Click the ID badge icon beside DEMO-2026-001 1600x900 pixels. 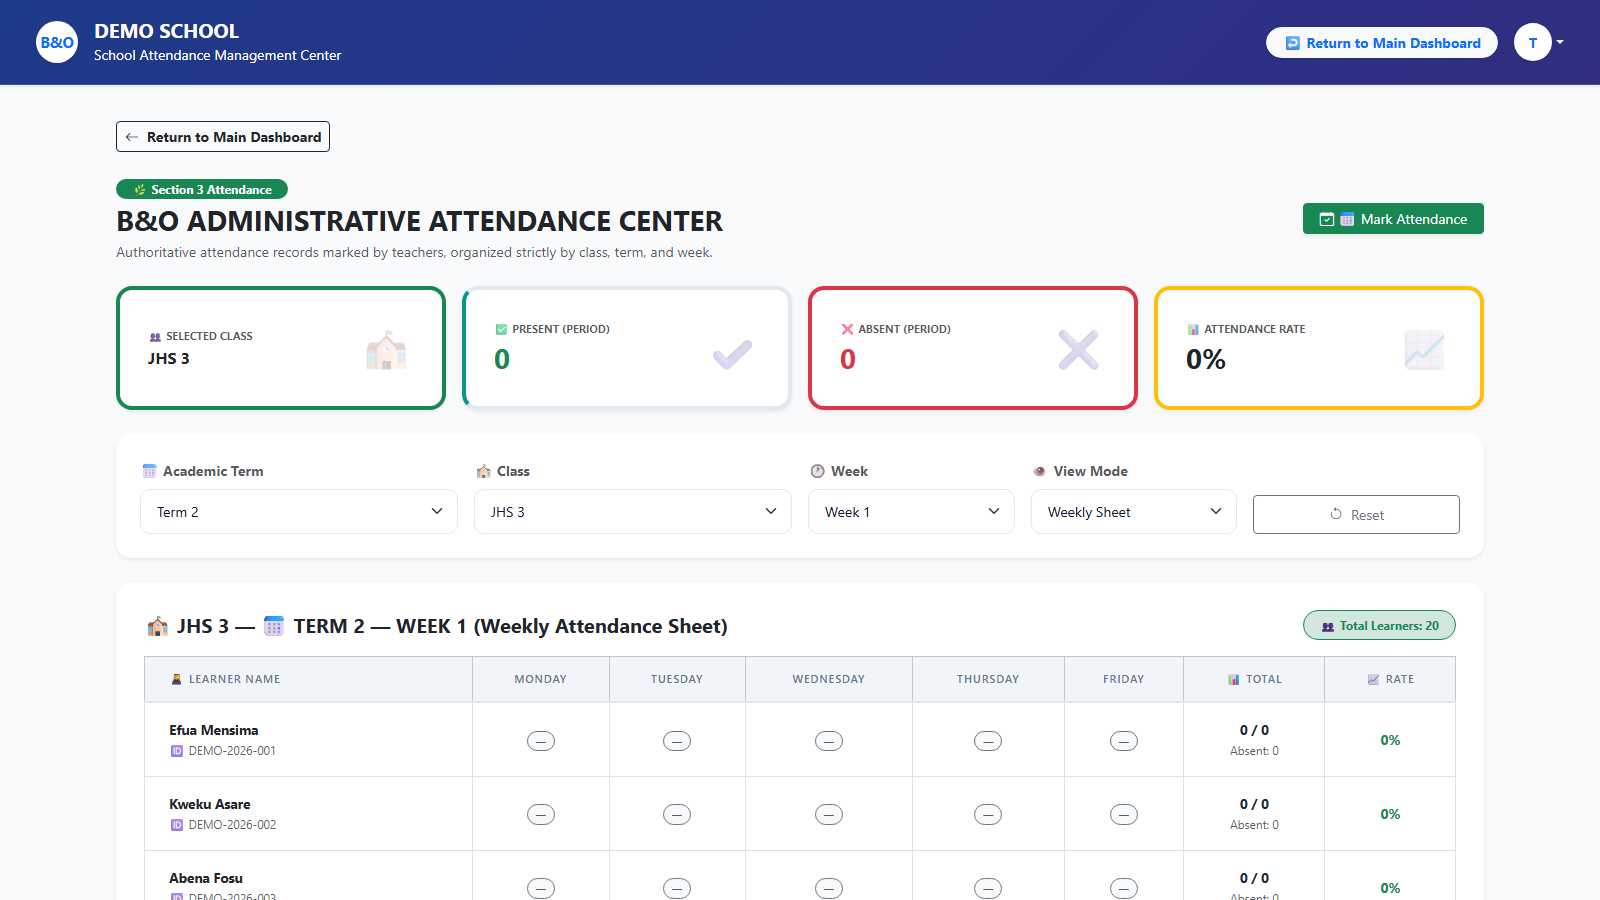[177, 751]
